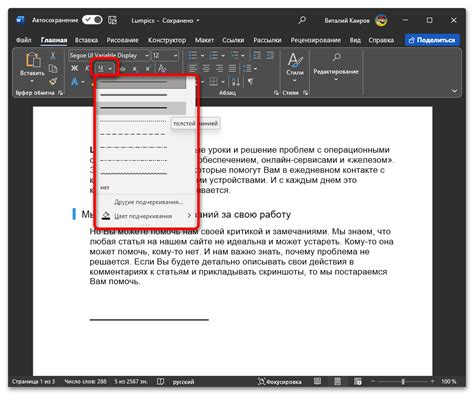Viewport: 474px width, 395px height.
Task: Switch to the Draw (Рисование) tab
Action: click(x=122, y=40)
